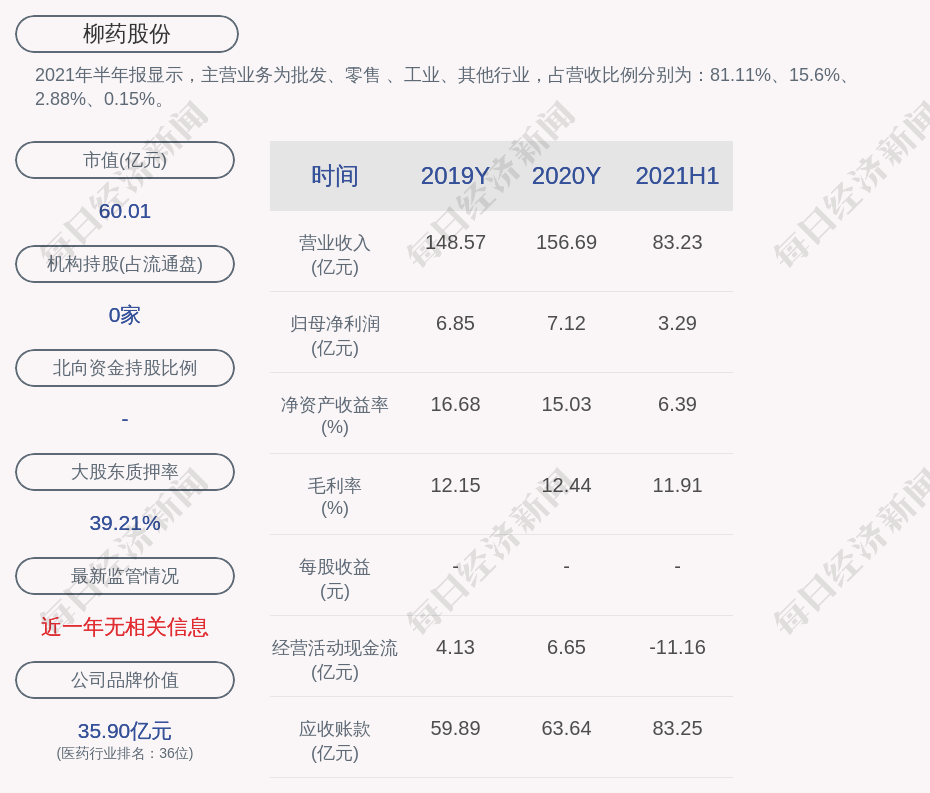
Task: Click the 时间 table header
Action: click(335, 176)
